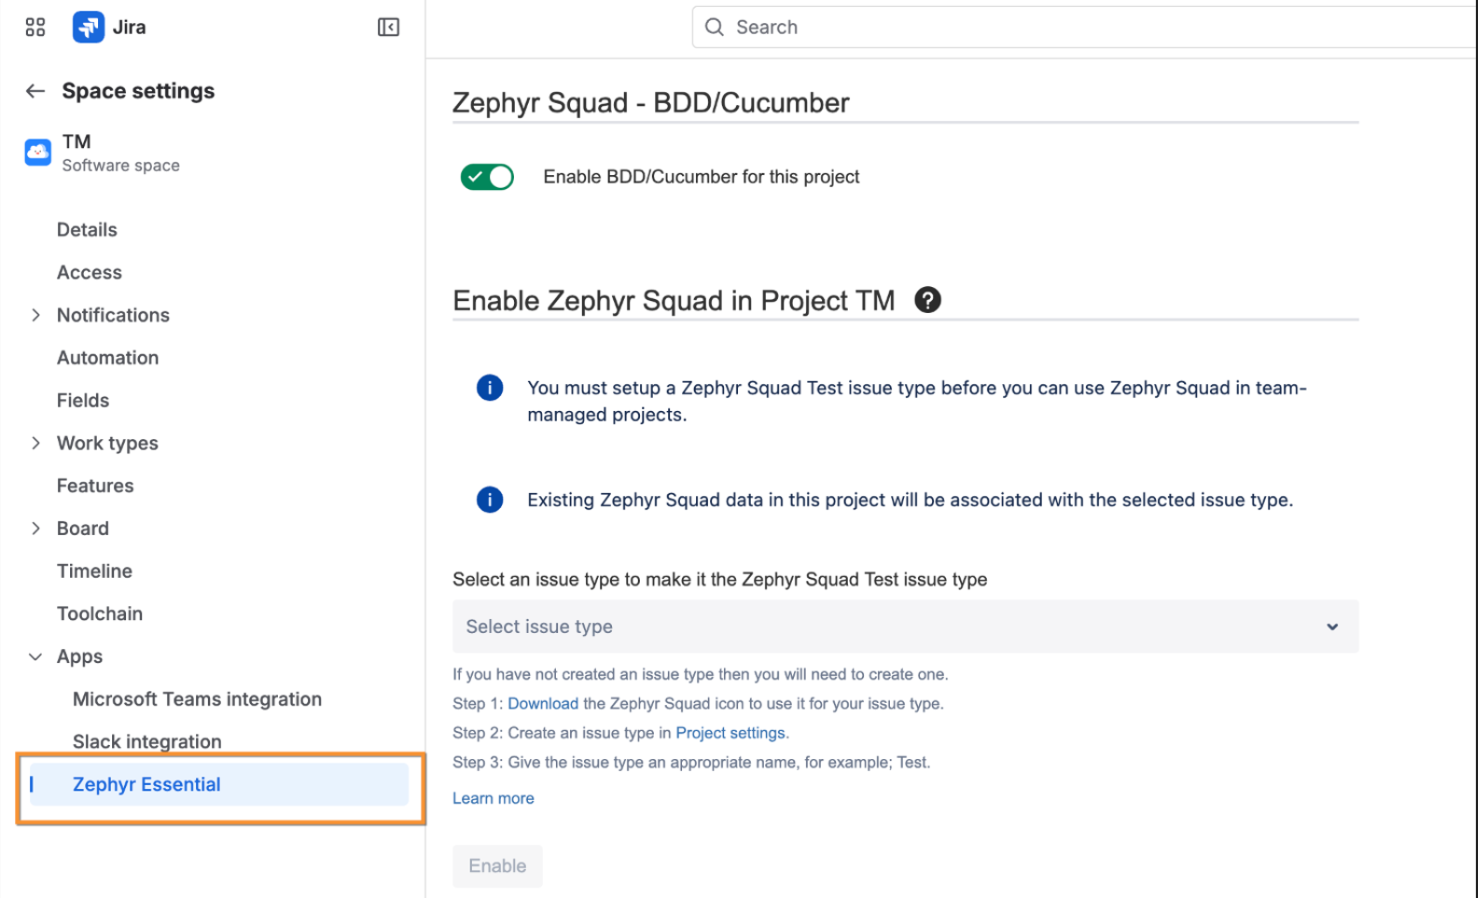The image size is (1478, 898).
Task: Enable Zephyr Squad with the Enable button
Action: click(x=497, y=866)
